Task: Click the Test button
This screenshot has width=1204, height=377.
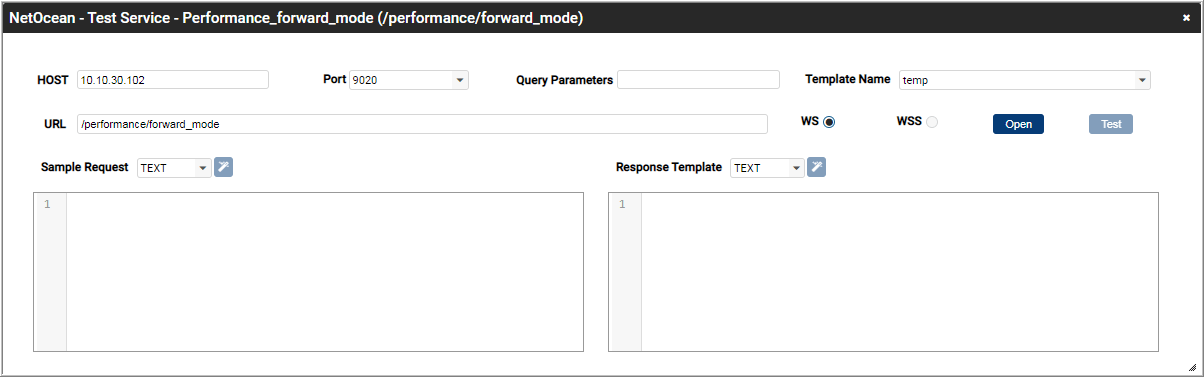Action: point(1111,124)
